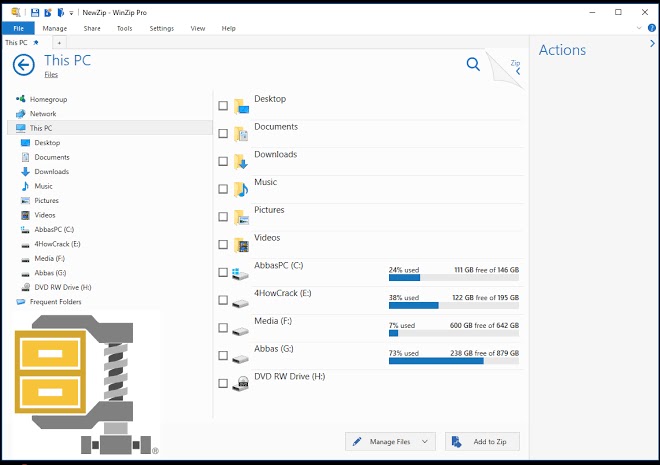This screenshot has width=660, height=465.
Task: Open the Share ribbon tab
Action: tap(92, 28)
